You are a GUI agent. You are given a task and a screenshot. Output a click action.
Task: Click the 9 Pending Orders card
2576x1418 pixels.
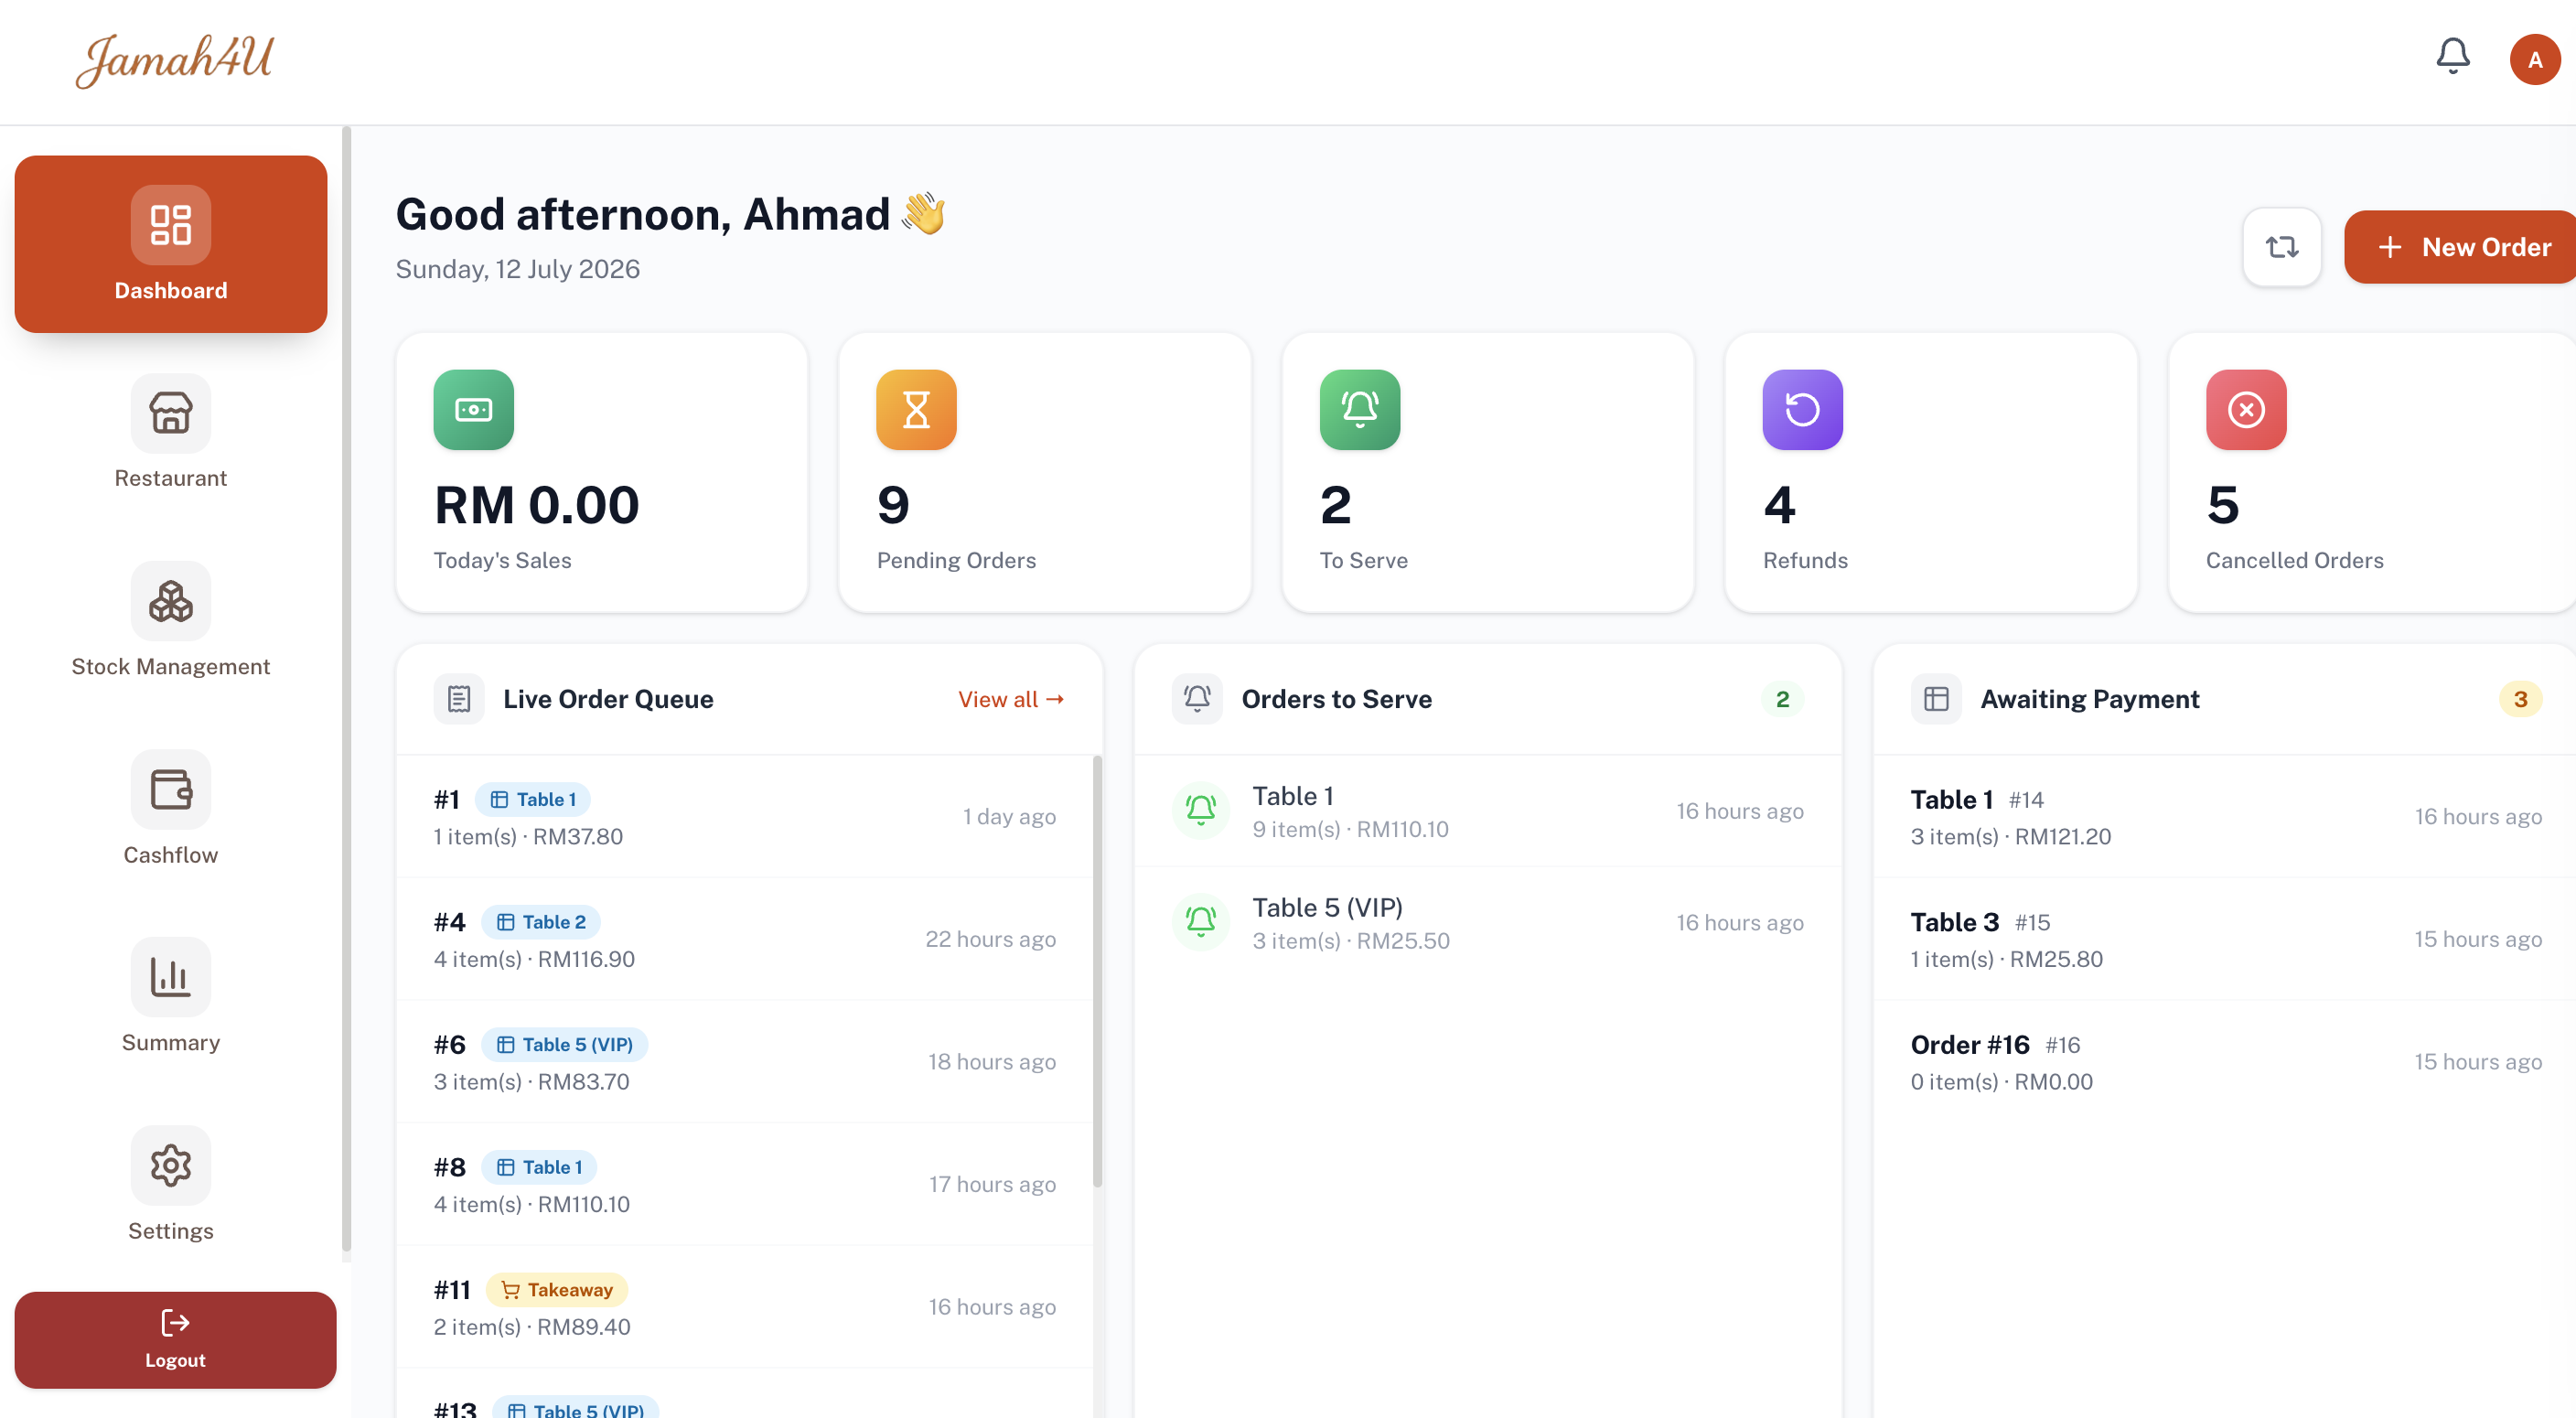tap(1045, 473)
